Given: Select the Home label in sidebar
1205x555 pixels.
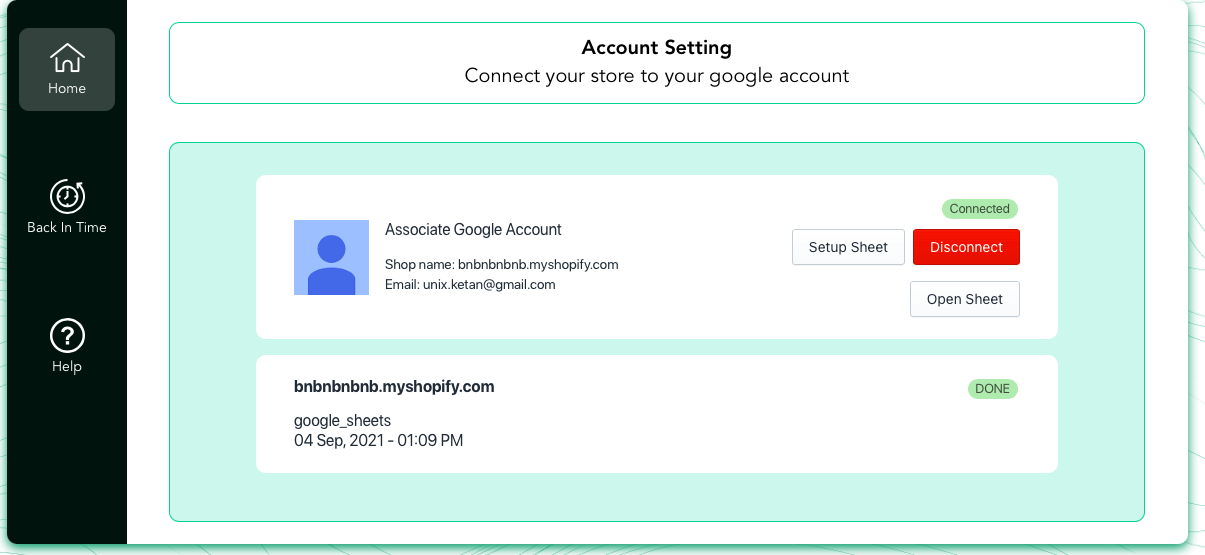Looking at the screenshot, I should point(67,89).
